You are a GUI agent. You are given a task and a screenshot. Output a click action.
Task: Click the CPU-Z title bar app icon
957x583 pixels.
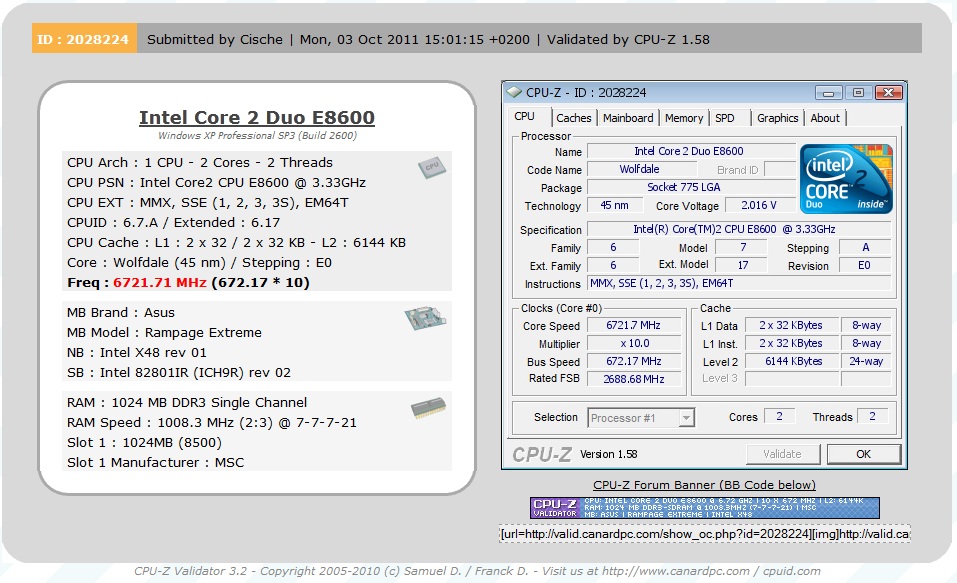coord(515,92)
